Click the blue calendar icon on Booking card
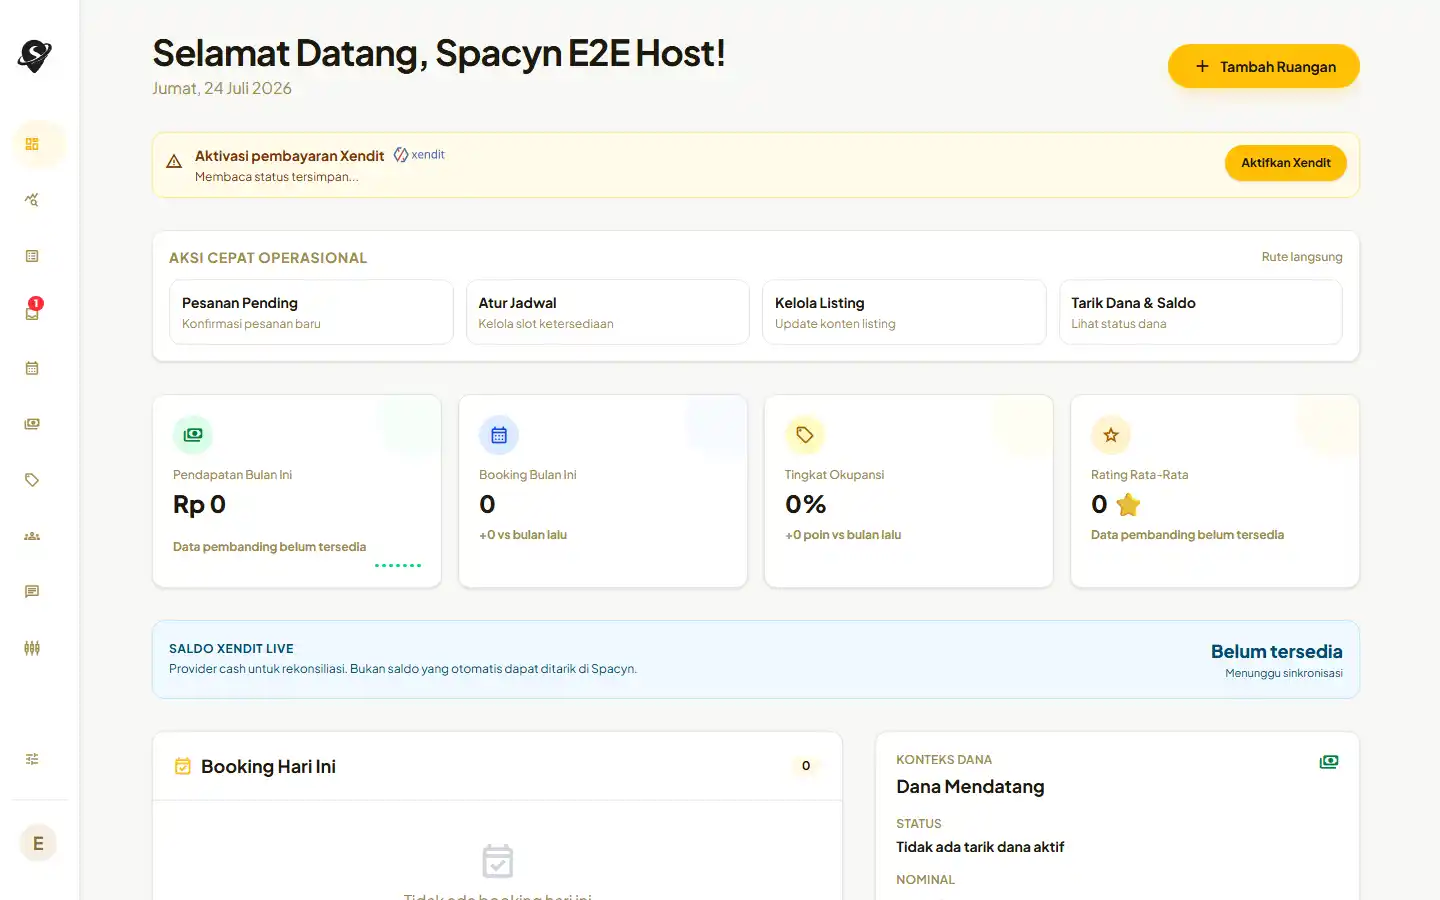Screen dimensions: 1440x900 [499, 435]
